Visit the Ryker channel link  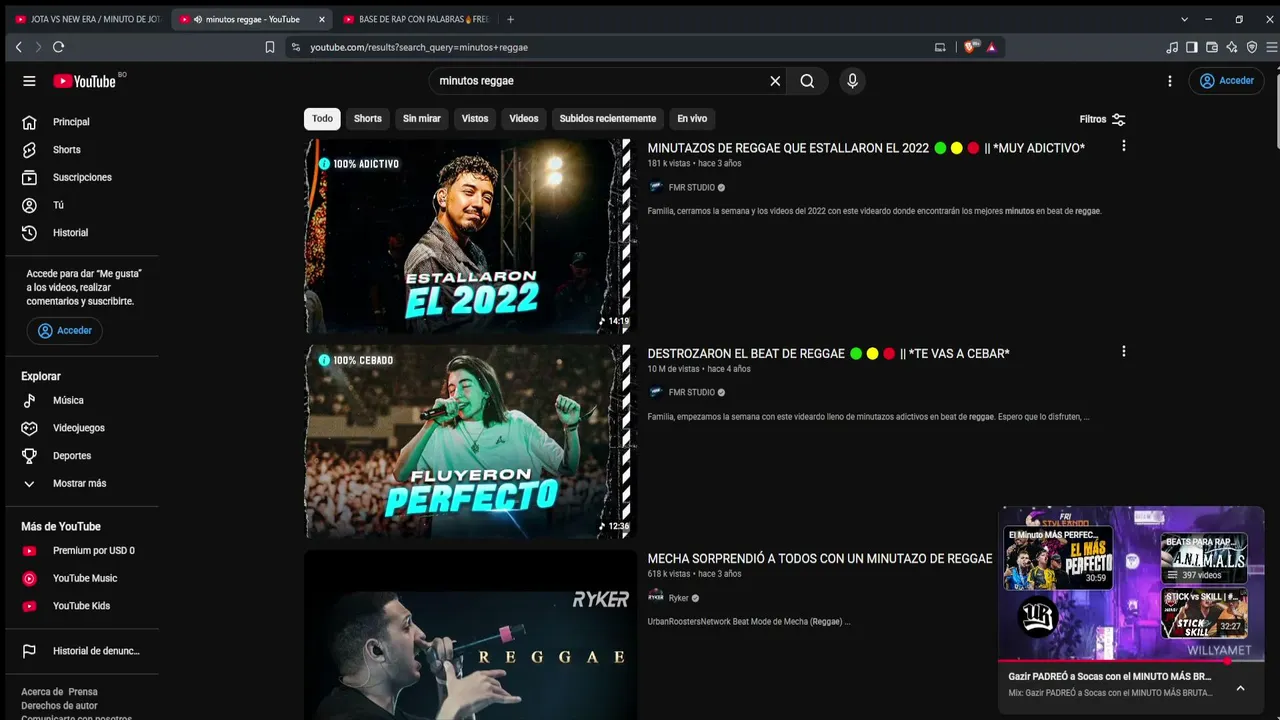pos(678,598)
